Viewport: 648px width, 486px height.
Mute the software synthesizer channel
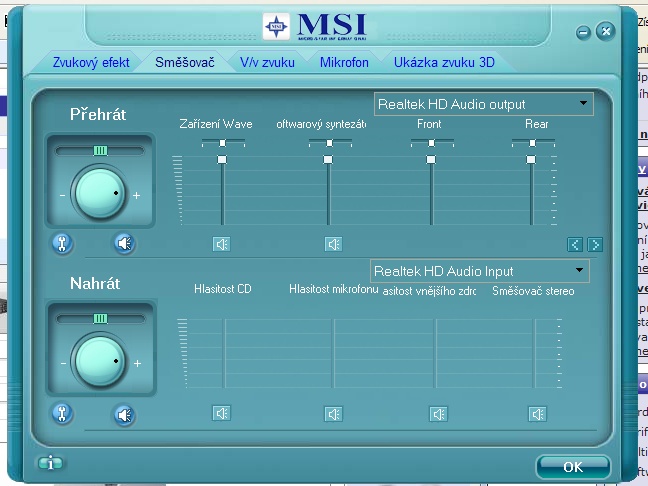pyautogui.click(x=334, y=244)
